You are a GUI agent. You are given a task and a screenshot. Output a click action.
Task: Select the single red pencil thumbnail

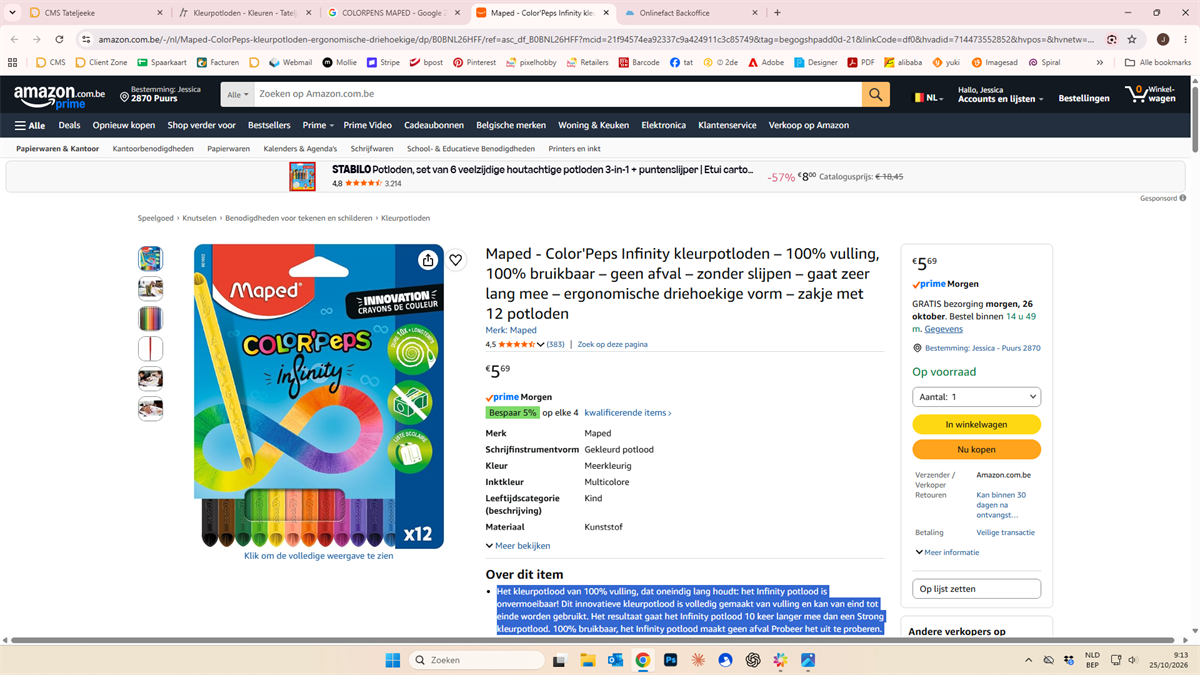(x=150, y=349)
